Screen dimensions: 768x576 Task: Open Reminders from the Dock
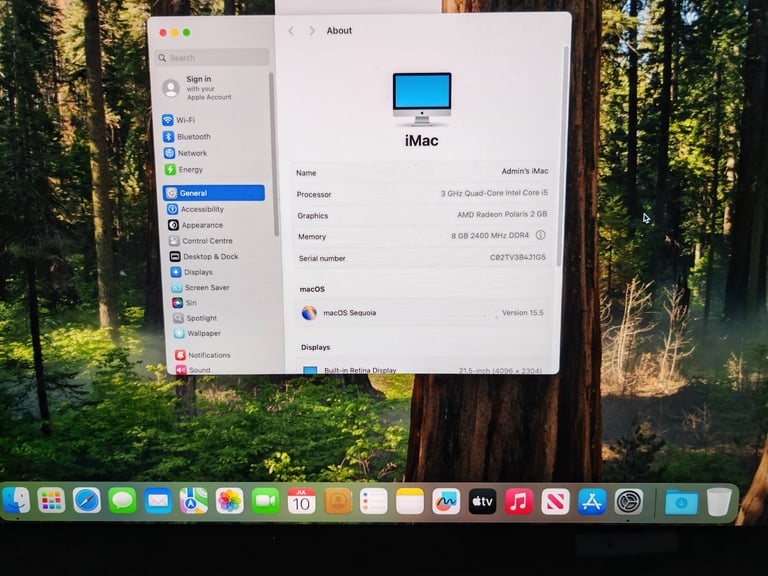tap(374, 501)
